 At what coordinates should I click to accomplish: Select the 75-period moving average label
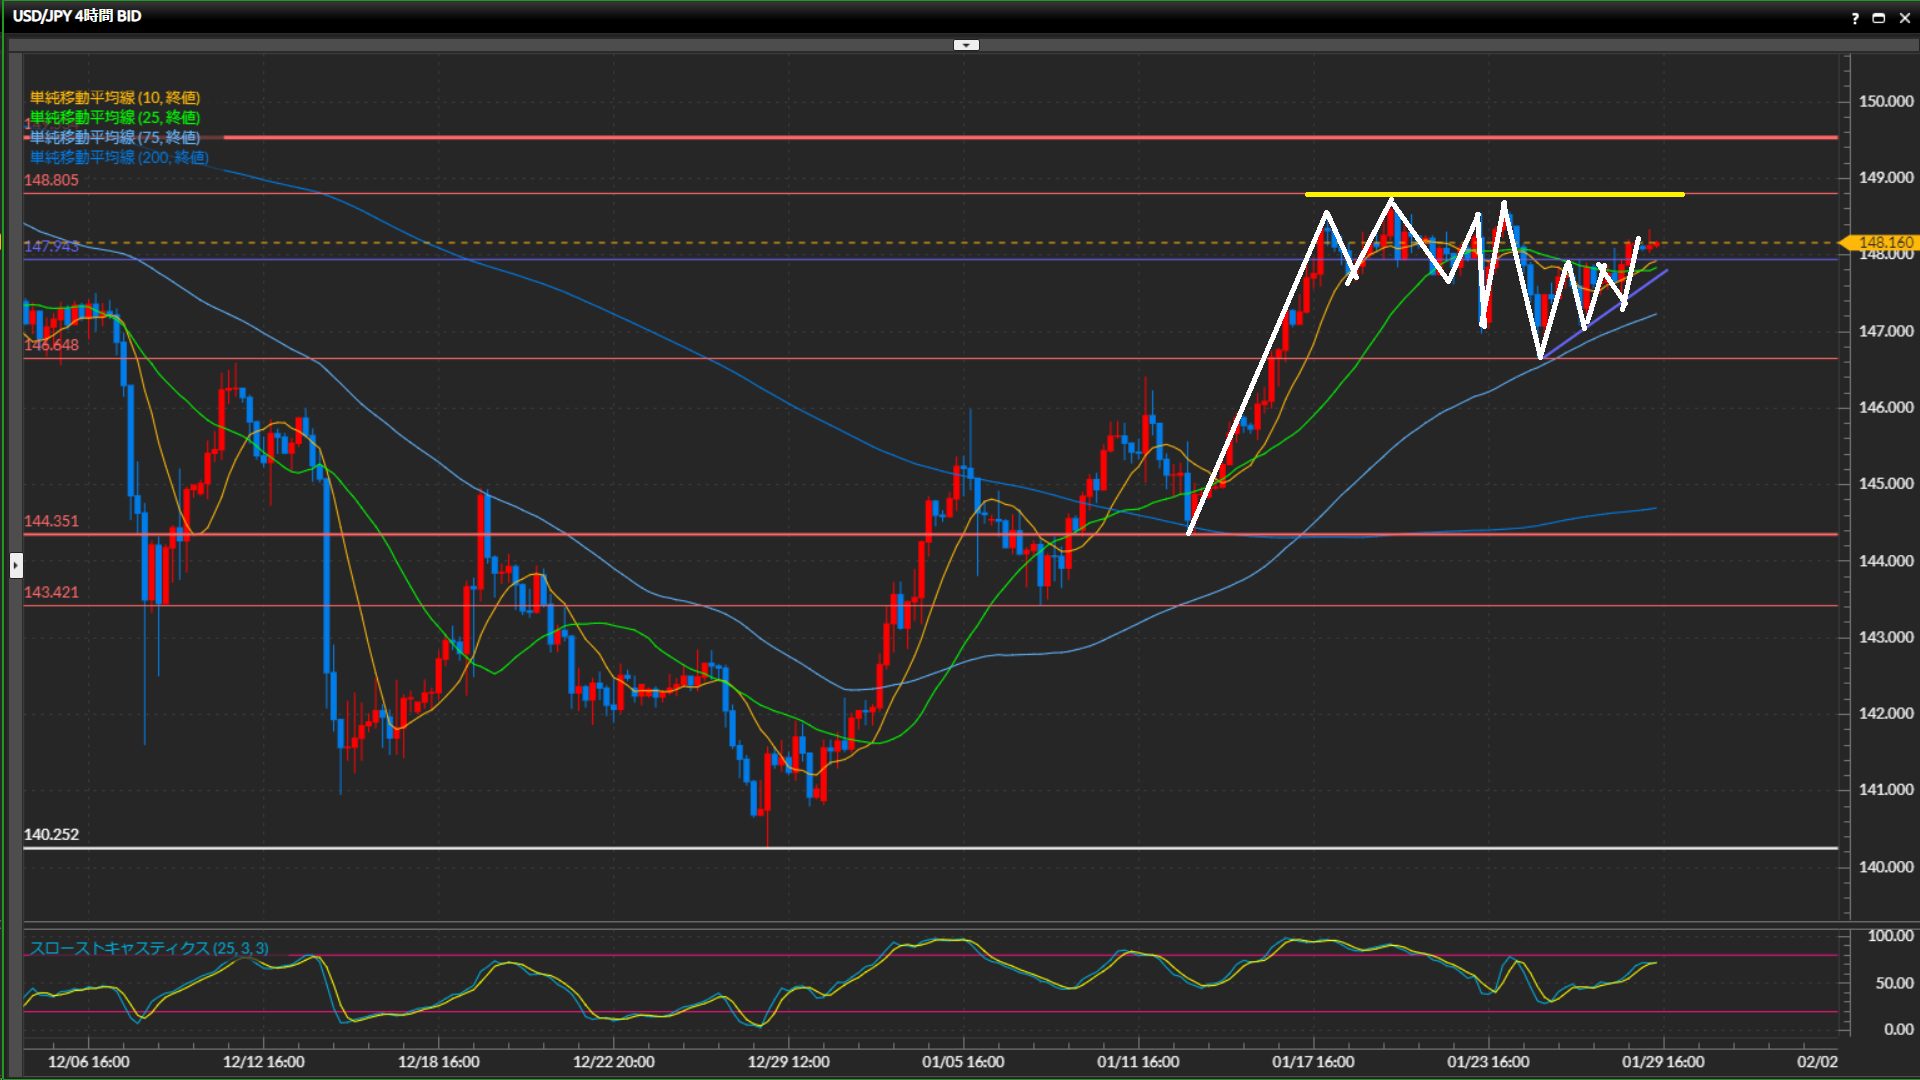pyautogui.click(x=114, y=137)
